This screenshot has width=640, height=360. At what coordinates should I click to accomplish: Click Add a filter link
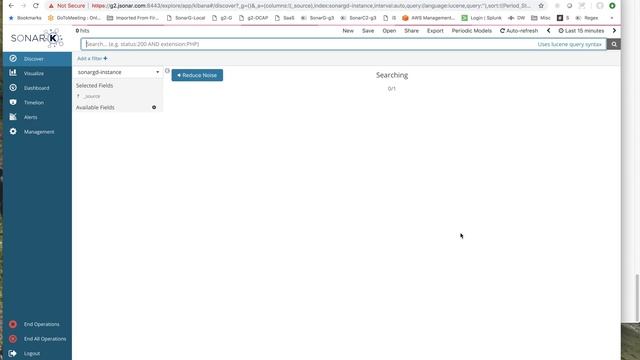pyautogui.click(x=92, y=58)
